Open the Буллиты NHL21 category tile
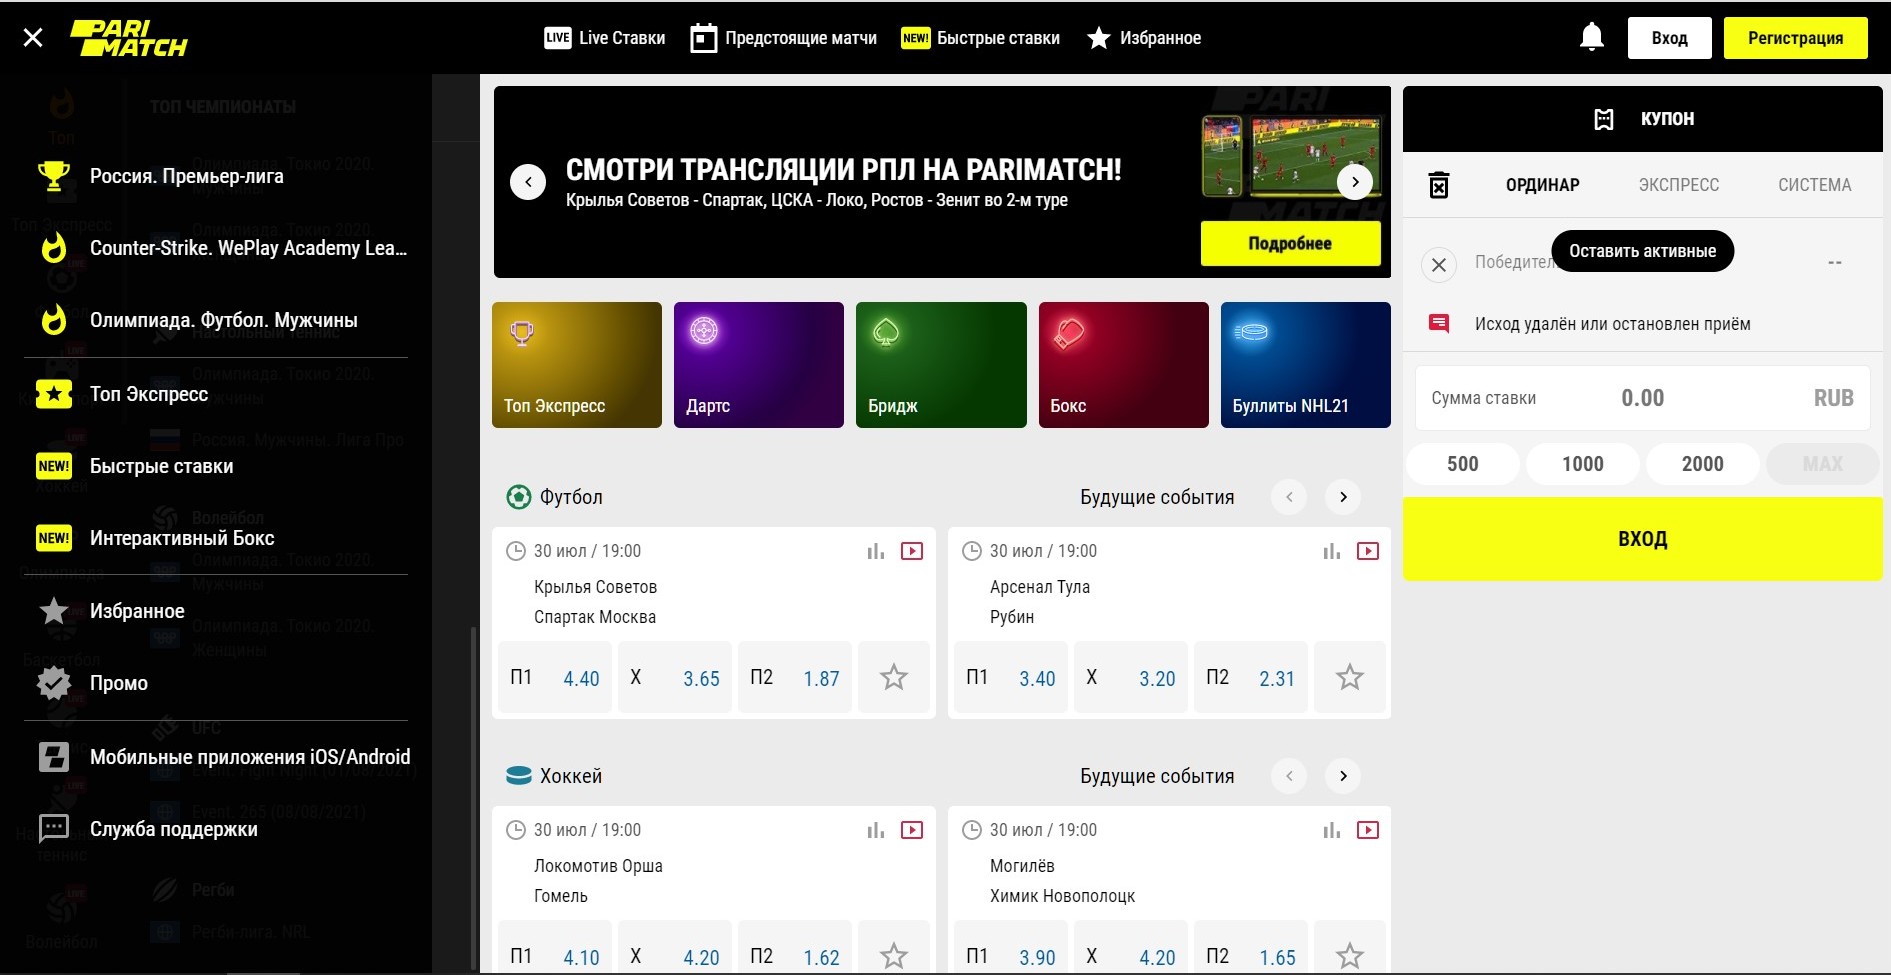This screenshot has height=975, width=1891. 1306,365
